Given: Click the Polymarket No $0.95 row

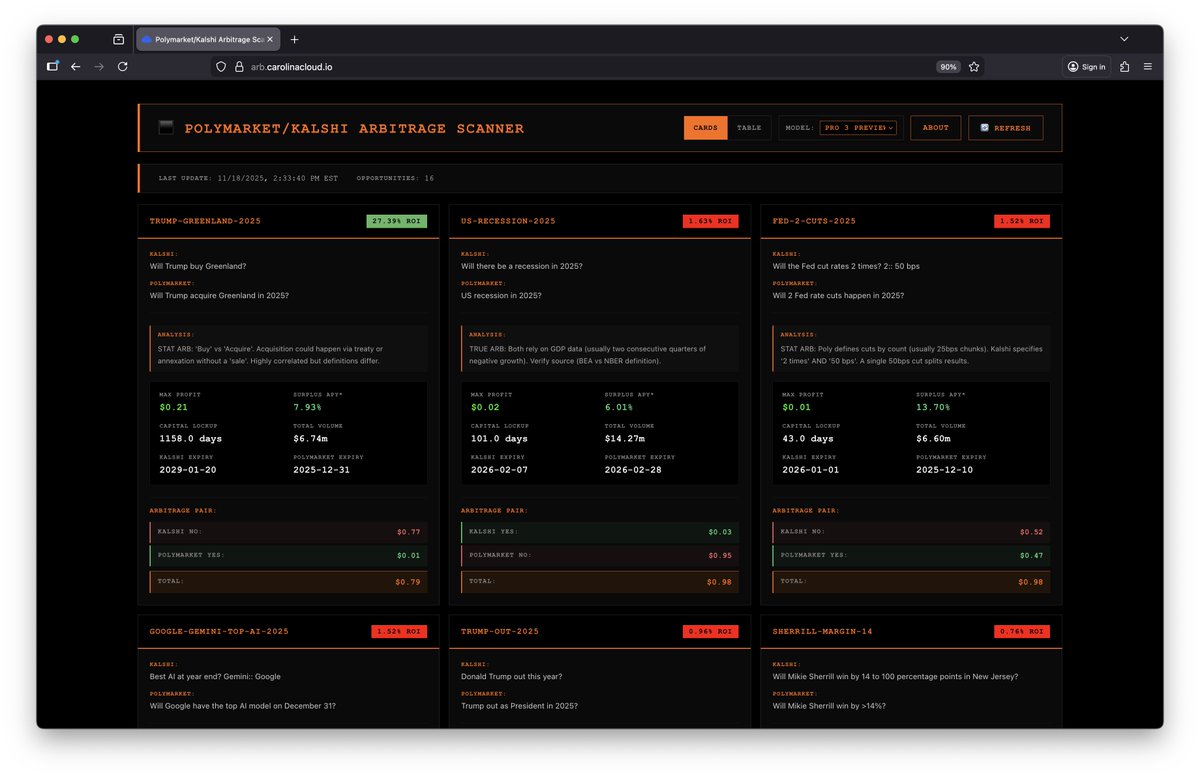Looking at the screenshot, I should 600,555.
